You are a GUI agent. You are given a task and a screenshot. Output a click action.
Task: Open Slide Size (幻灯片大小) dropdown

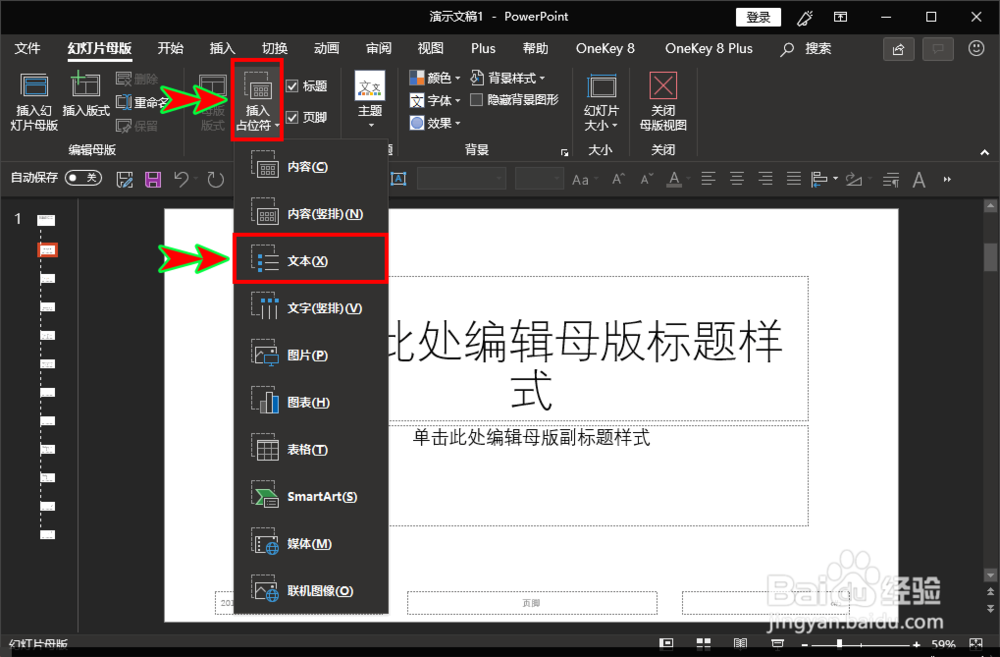click(601, 102)
